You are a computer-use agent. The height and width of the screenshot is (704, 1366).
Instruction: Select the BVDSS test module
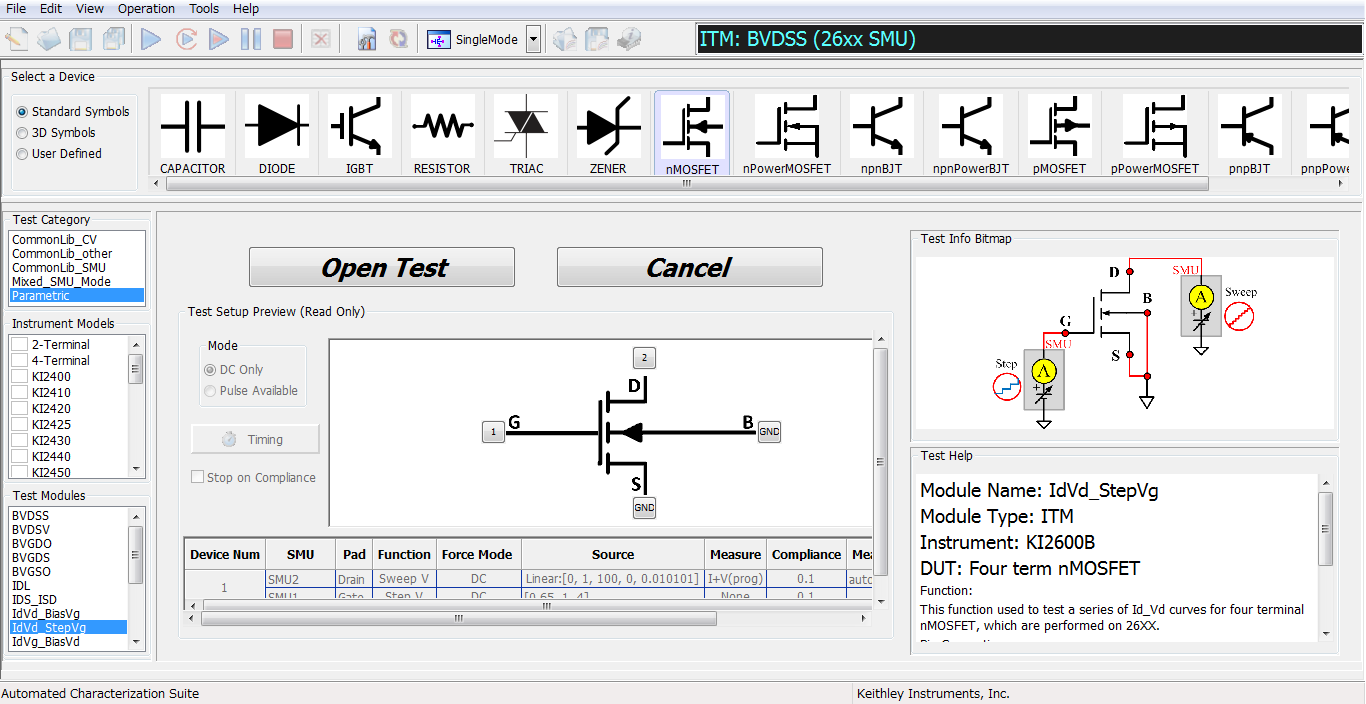[30, 516]
